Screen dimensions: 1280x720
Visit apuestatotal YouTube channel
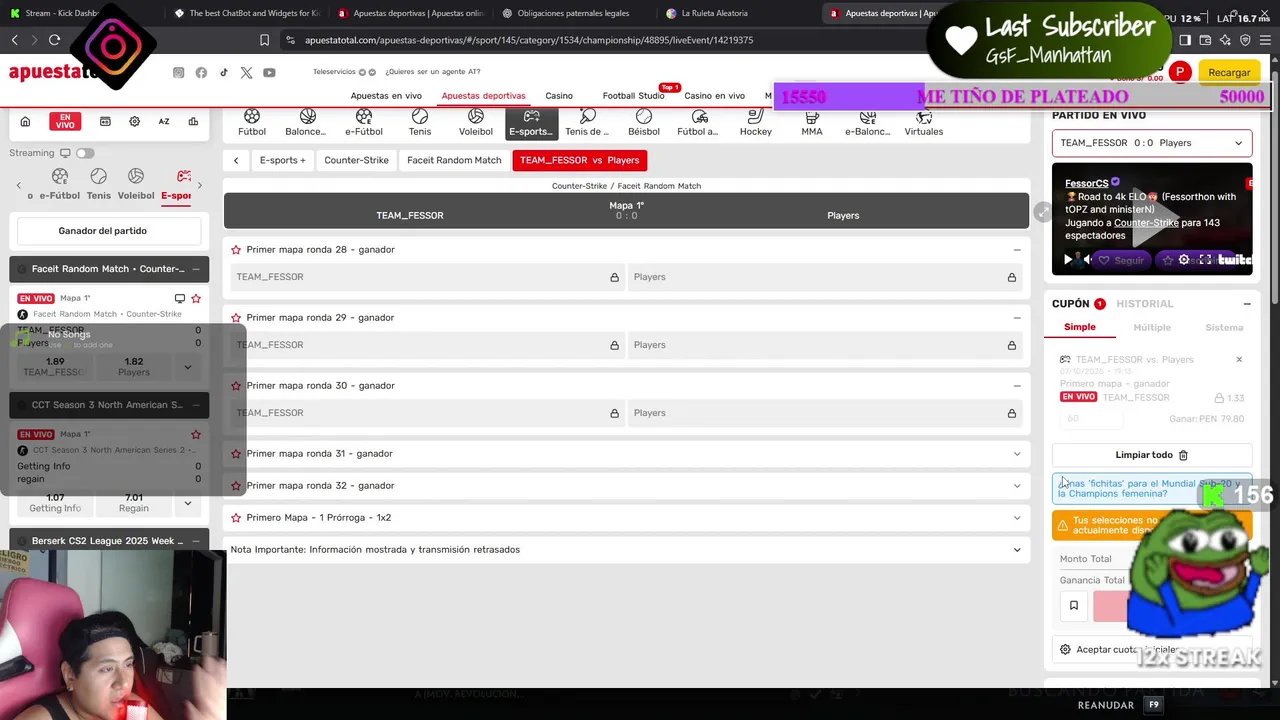click(269, 73)
